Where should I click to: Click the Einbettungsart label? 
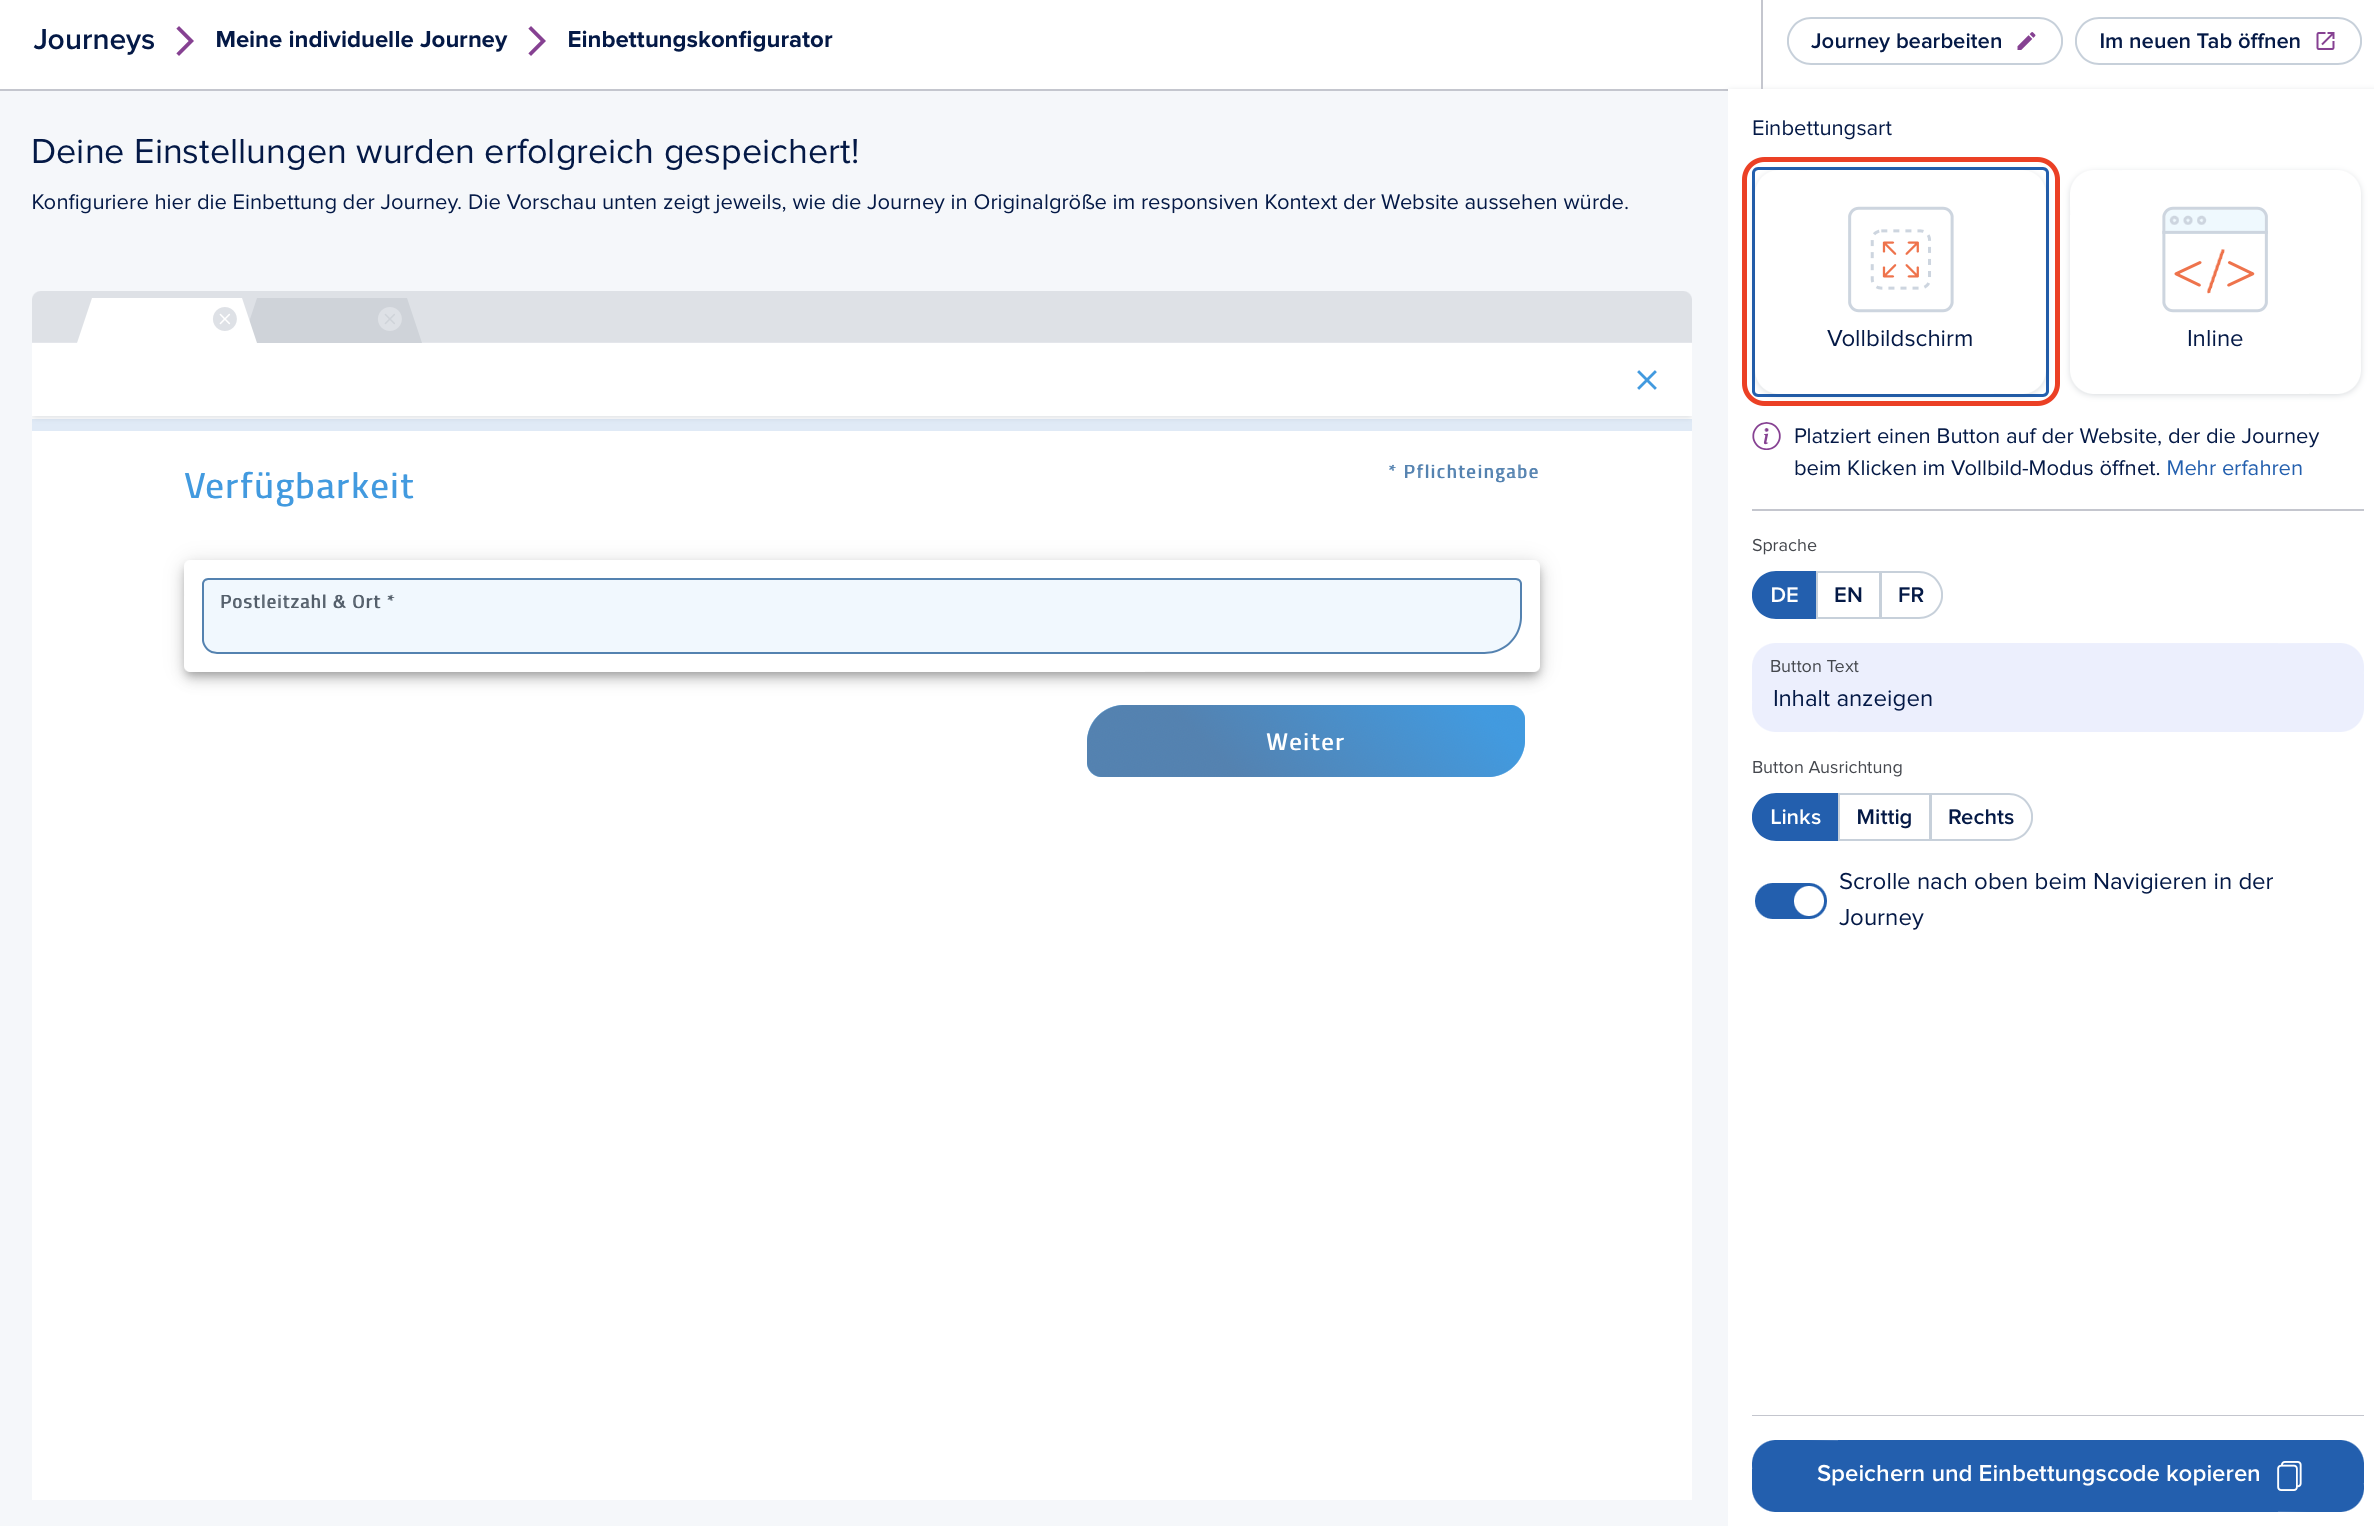click(x=1821, y=128)
